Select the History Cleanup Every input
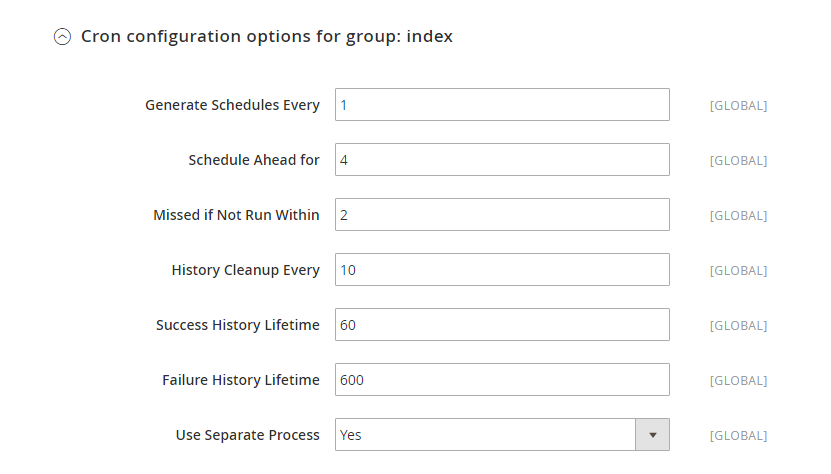The width and height of the screenshot is (831, 474). (x=502, y=269)
